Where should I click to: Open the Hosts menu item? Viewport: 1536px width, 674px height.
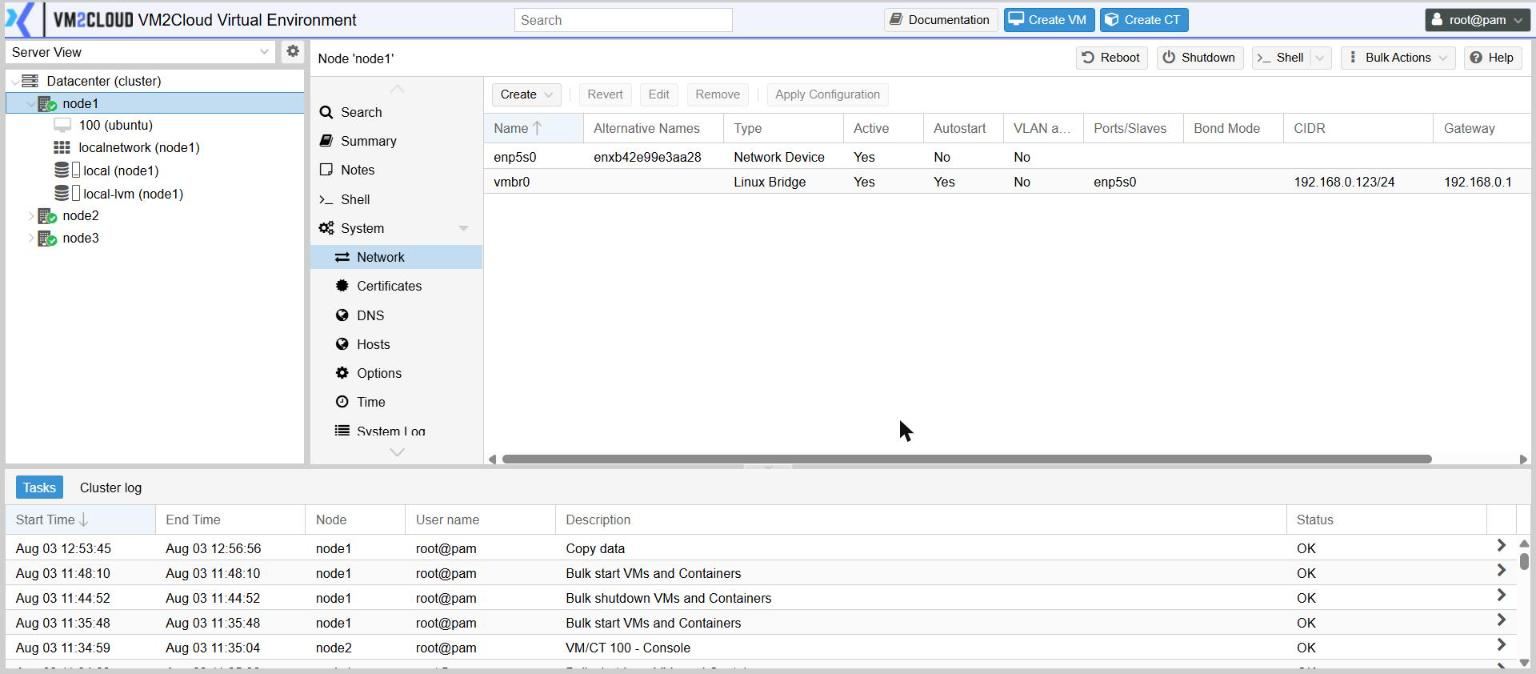pos(396,344)
